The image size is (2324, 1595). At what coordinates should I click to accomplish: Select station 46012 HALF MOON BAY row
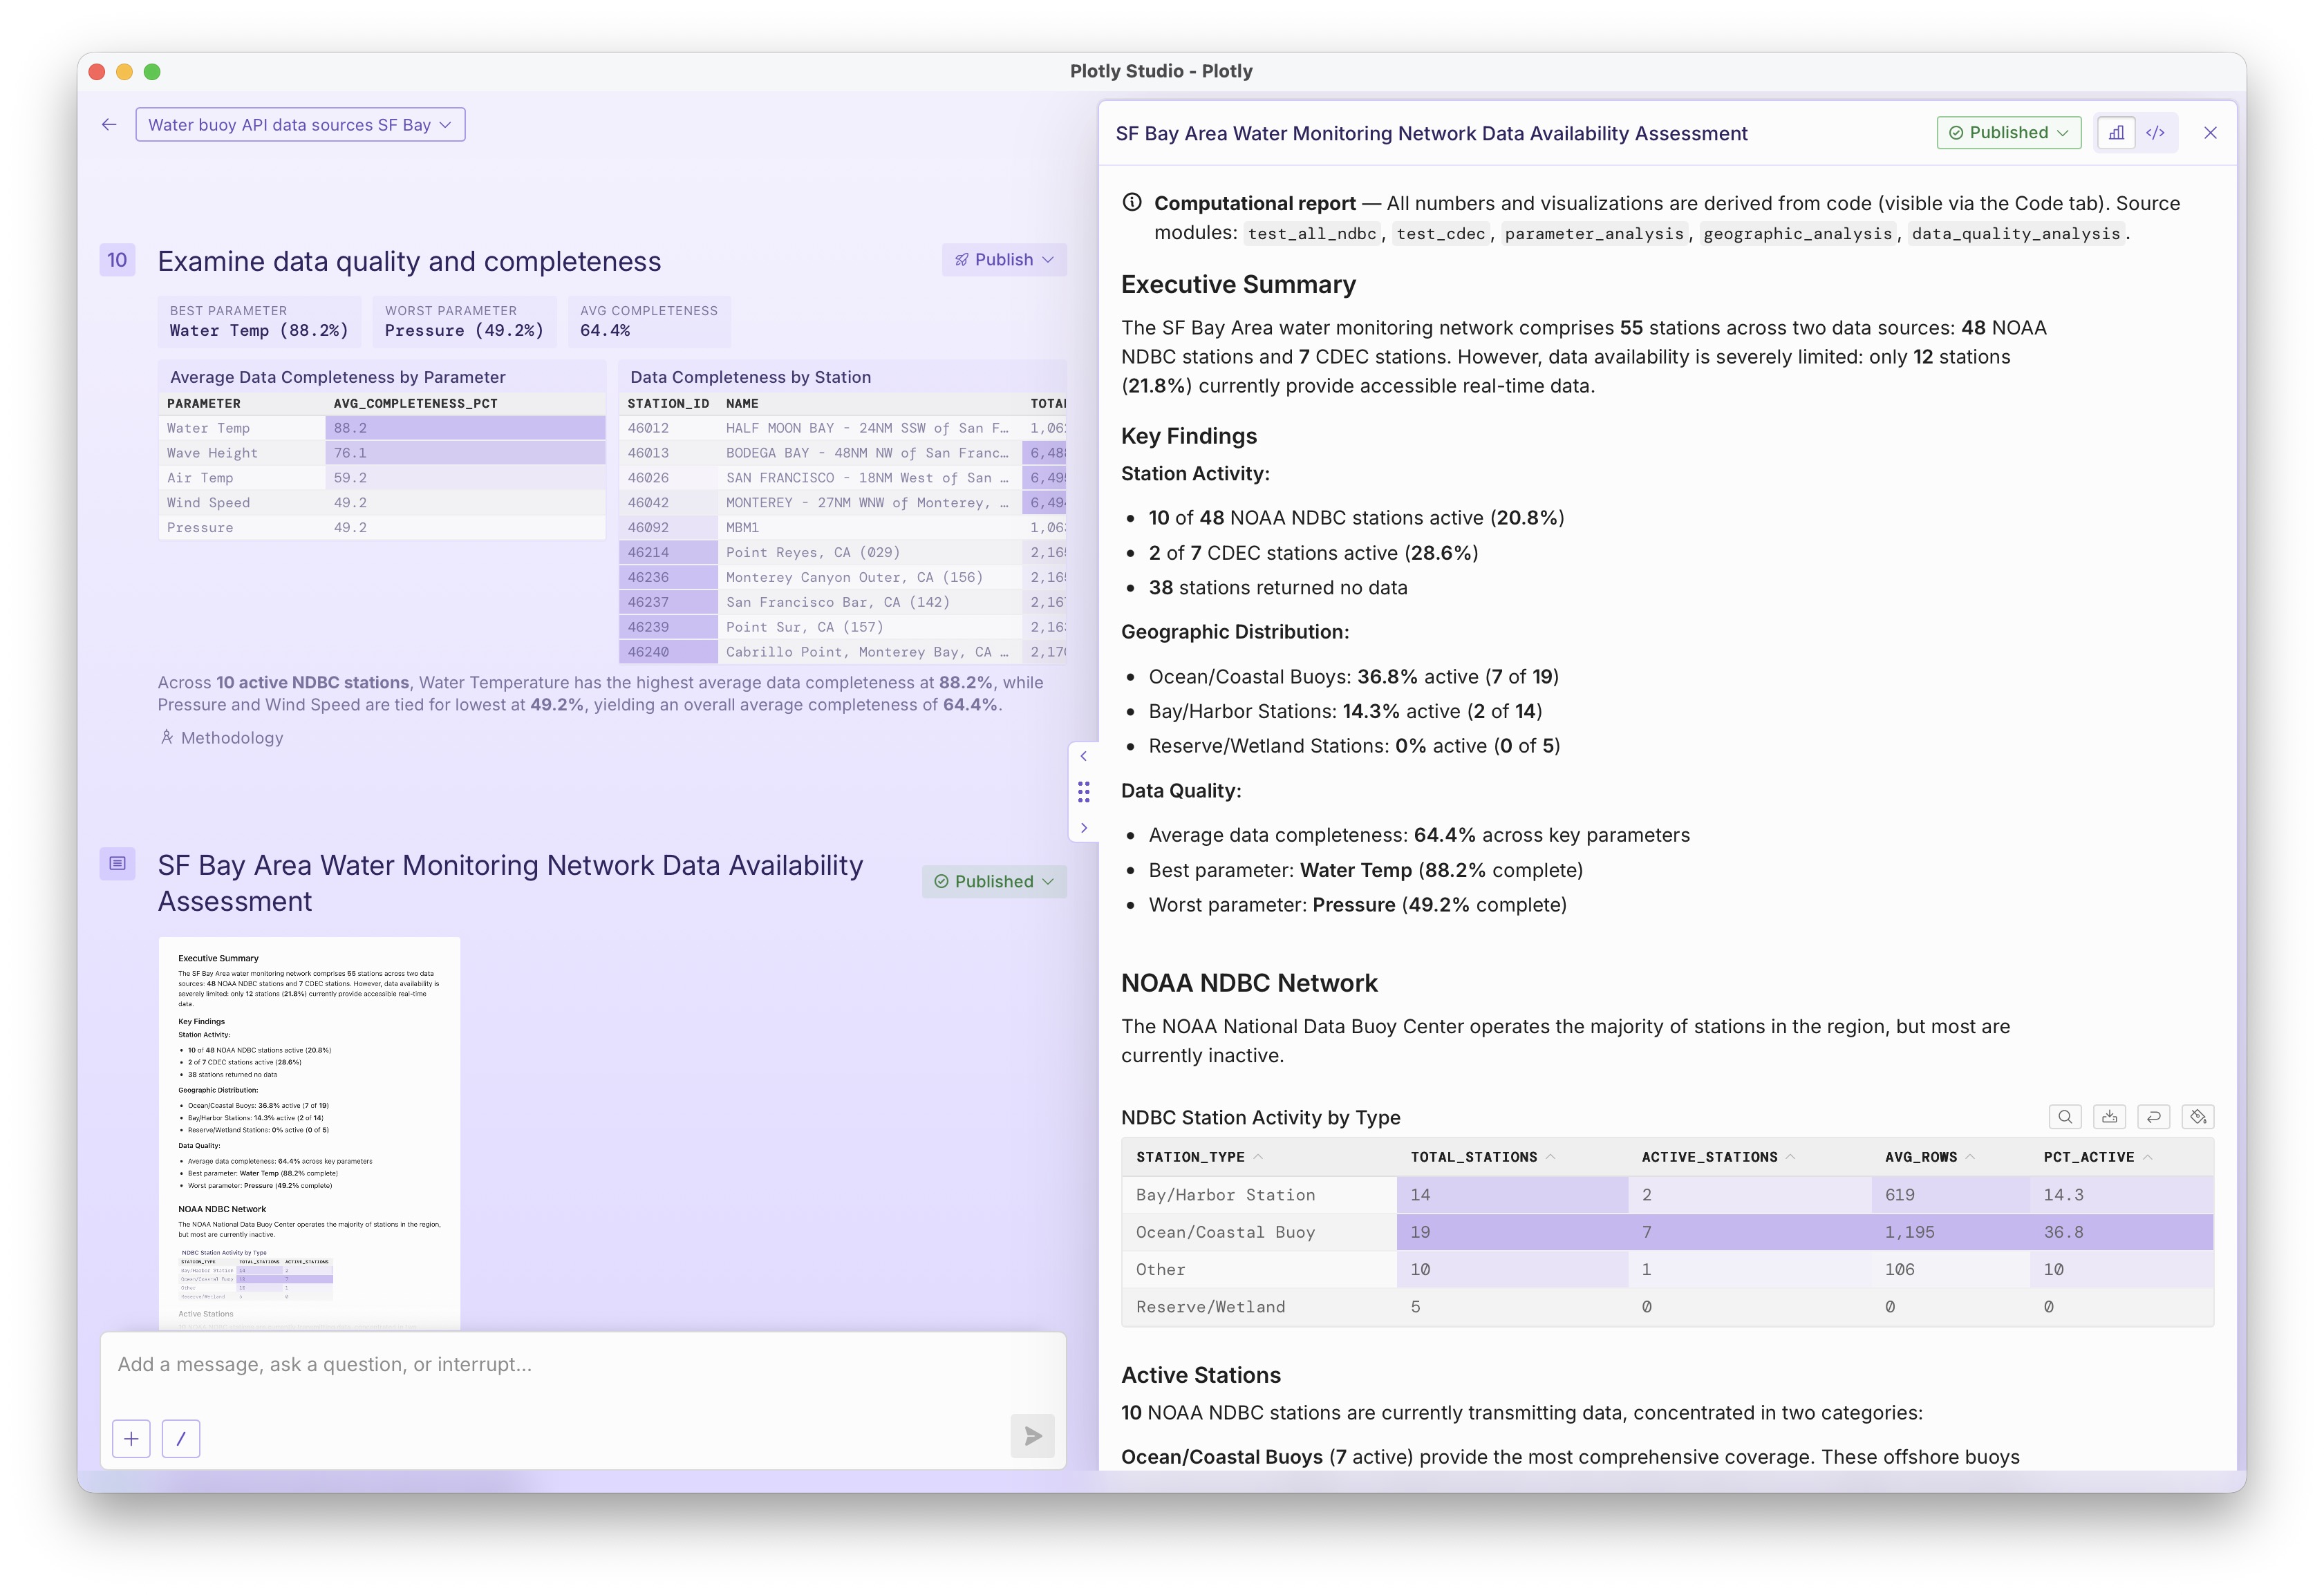tap(843, 428)
